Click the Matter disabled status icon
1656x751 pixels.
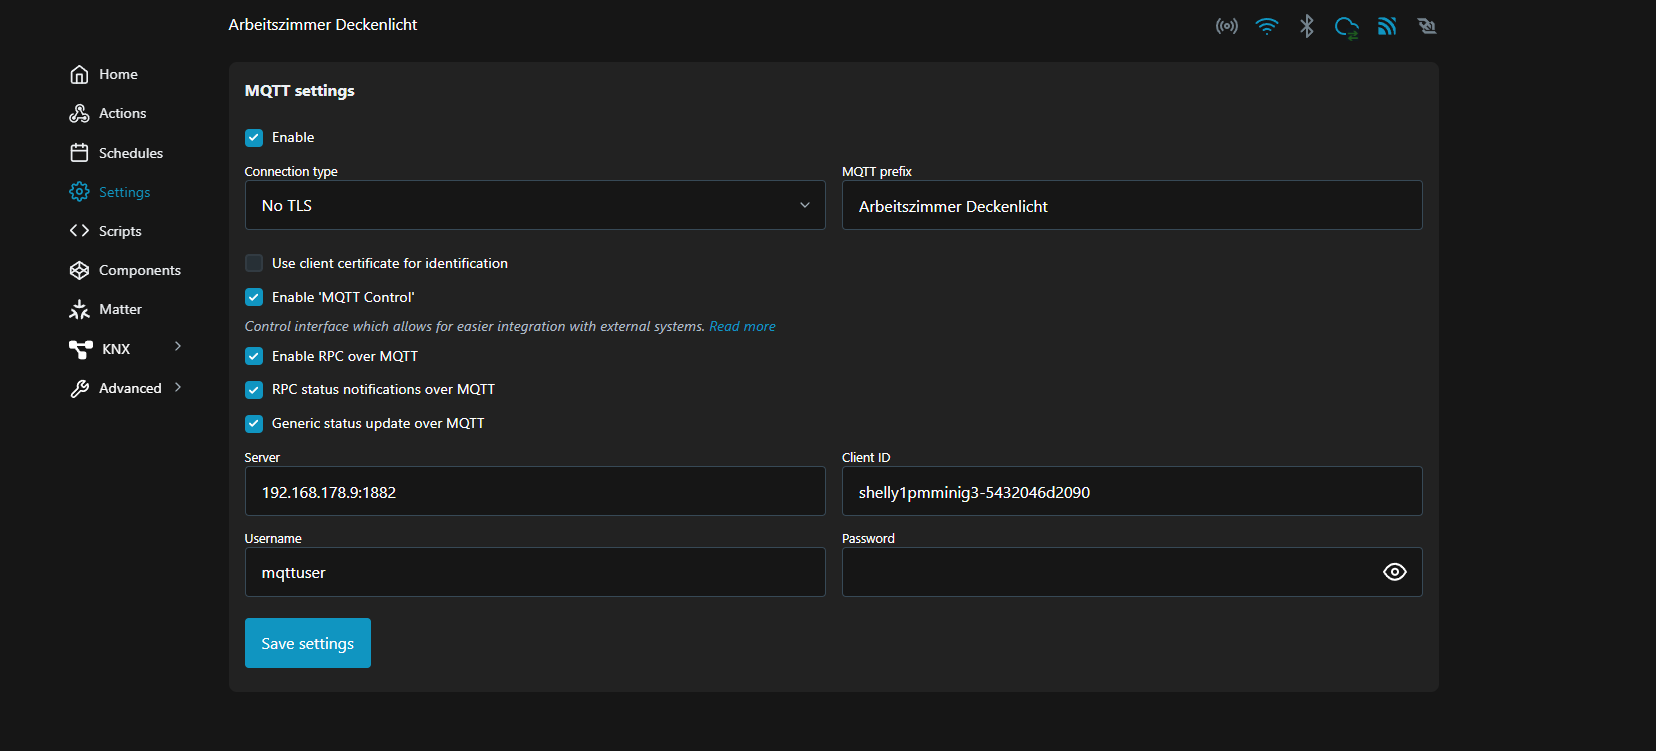coord(1427,26)
